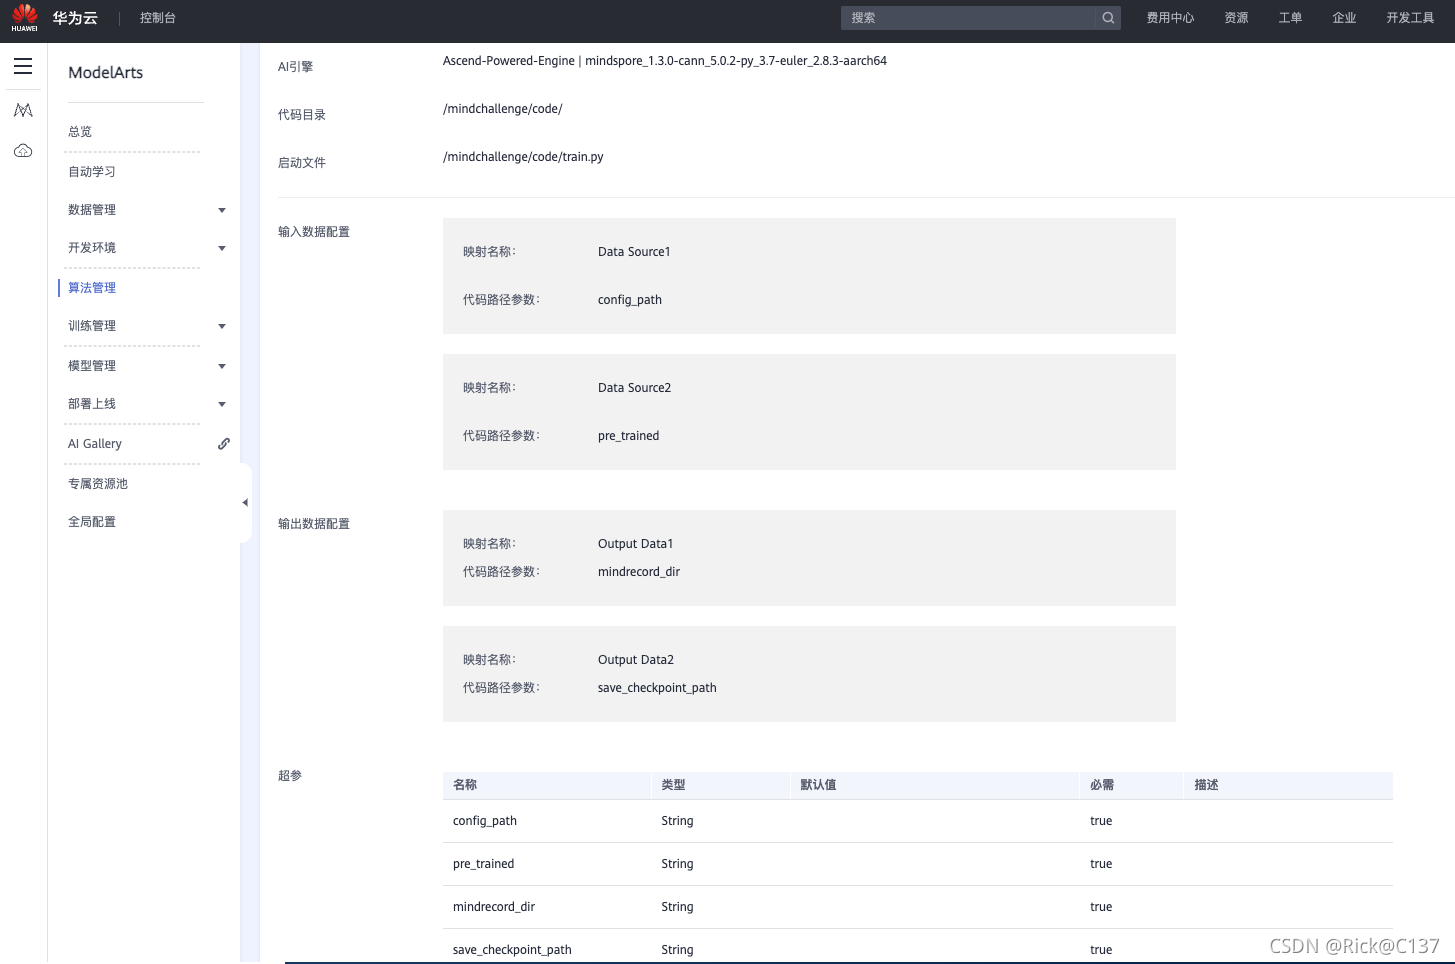The image size is (1455, 964).
Task: Click Output Data2 mapping name
Action: tap(636, 660)
